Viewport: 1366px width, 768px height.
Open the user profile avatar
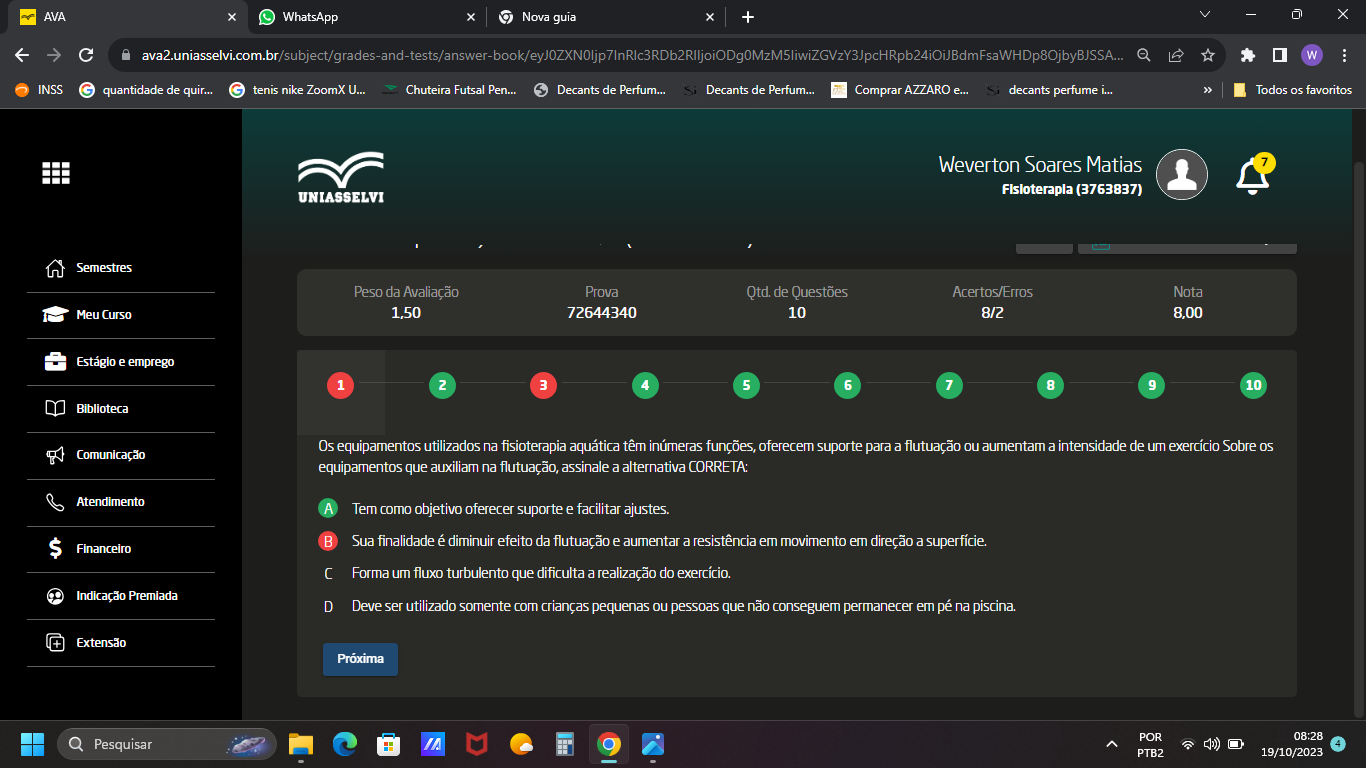click(1181, 174)
